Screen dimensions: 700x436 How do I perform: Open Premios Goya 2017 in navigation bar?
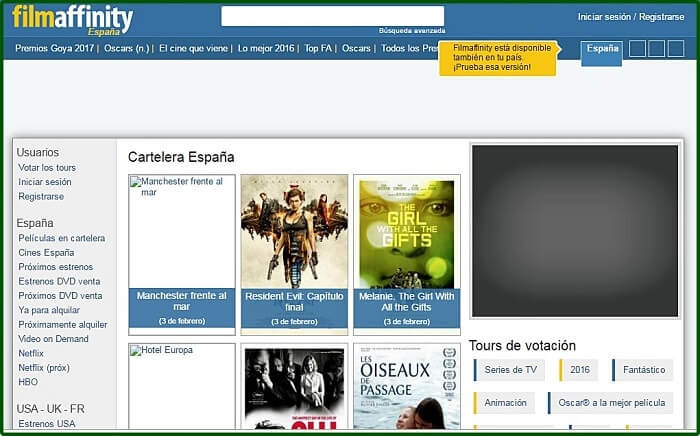pos(56,48)
